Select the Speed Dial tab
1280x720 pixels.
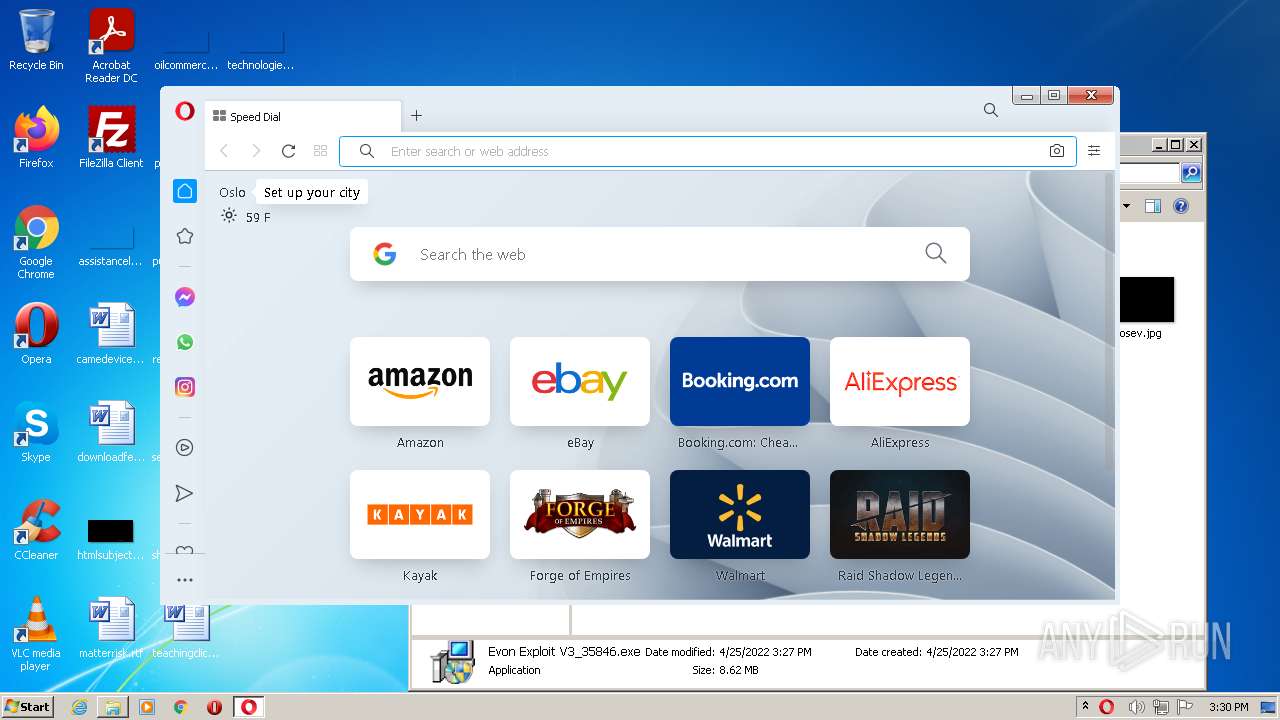point(304,116)
